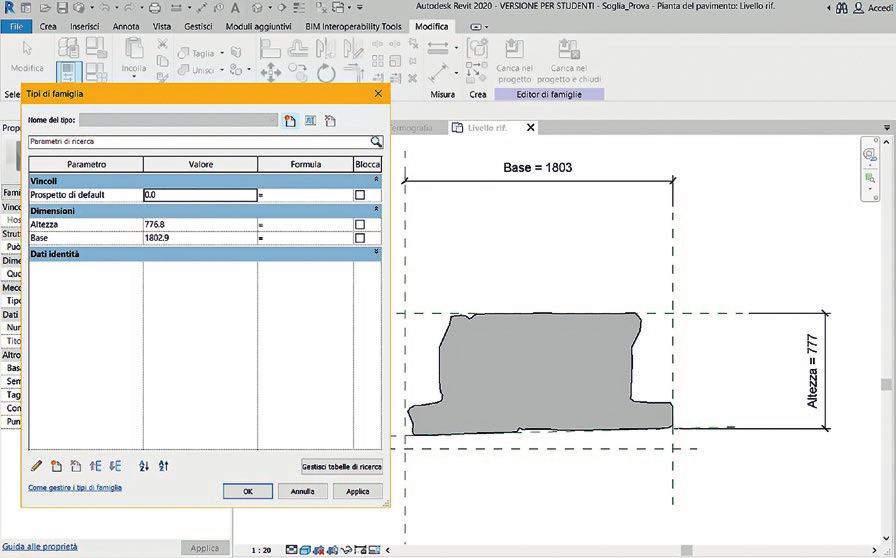
Task: Sort parameters in ascending A-Z order
Action: [x=144, y=466]
